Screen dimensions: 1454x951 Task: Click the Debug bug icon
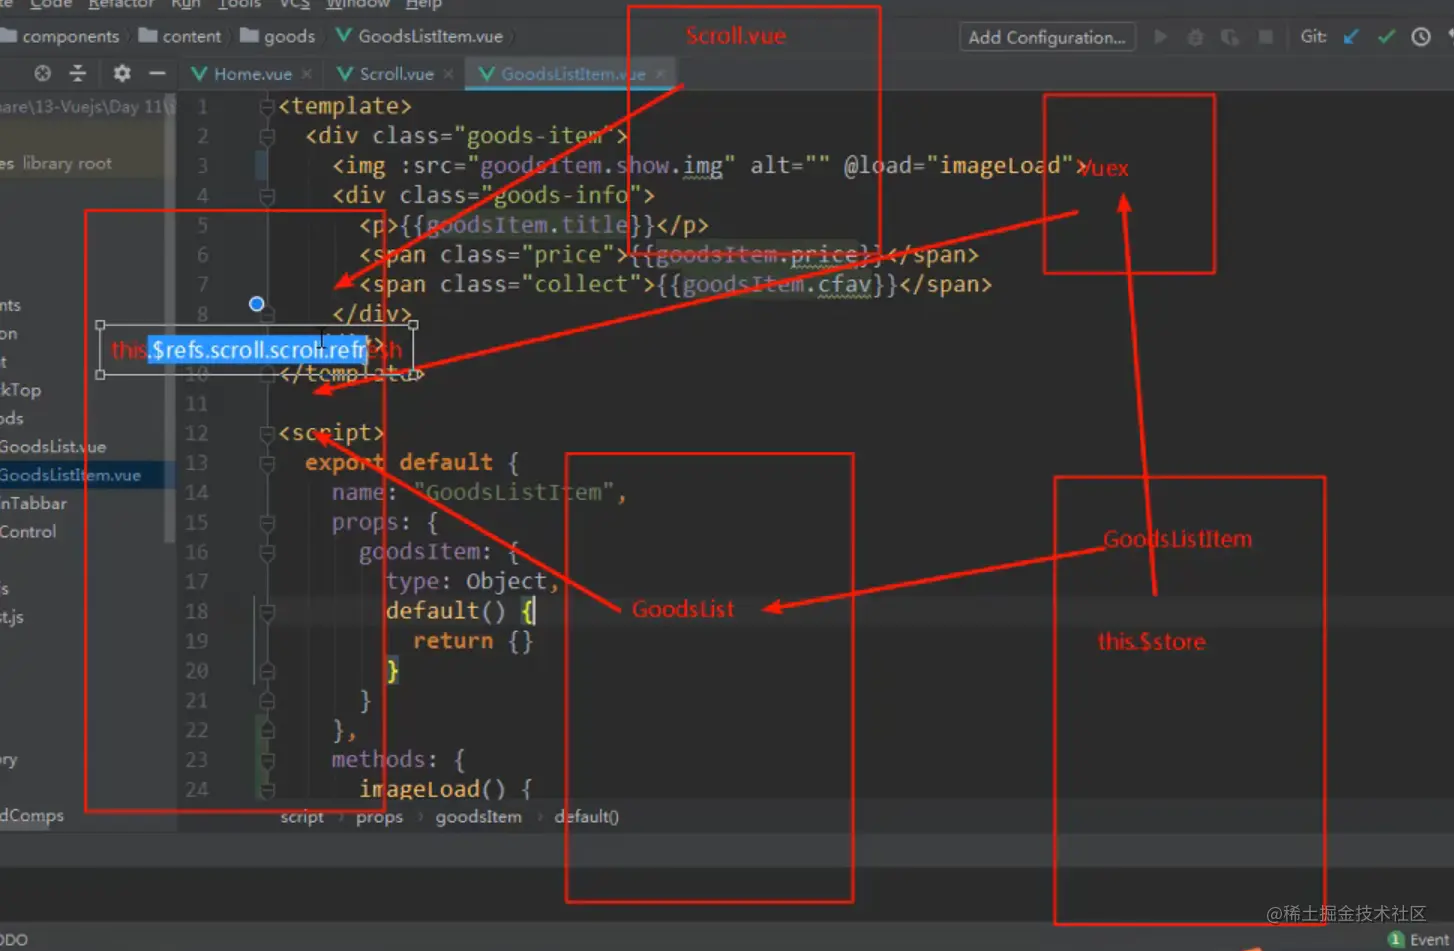[x=1195, y=37]
